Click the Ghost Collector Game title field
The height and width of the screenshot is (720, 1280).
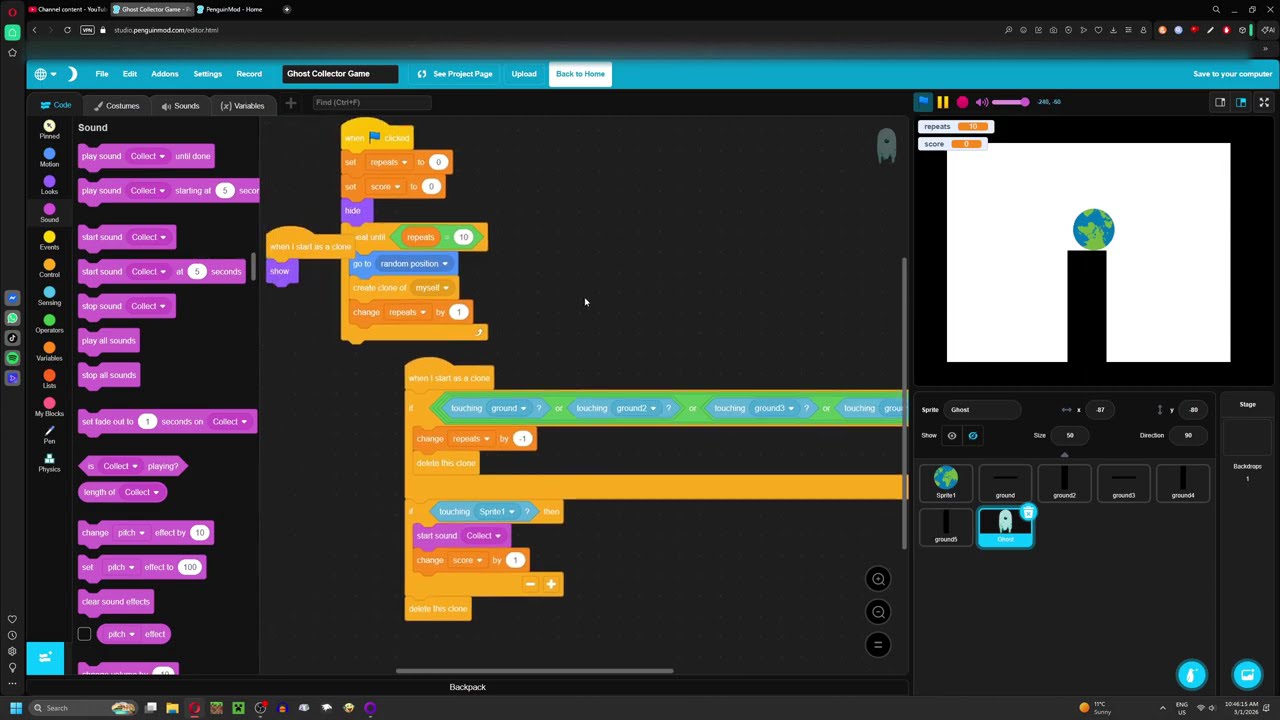(340, 74)
